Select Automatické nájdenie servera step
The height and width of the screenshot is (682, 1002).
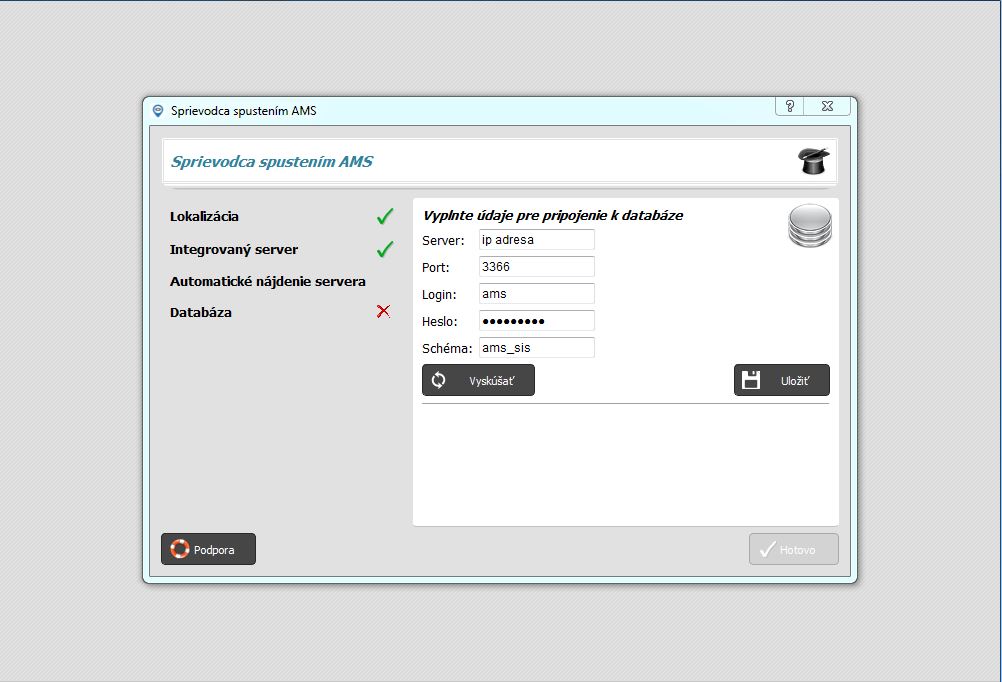point(268,281)
